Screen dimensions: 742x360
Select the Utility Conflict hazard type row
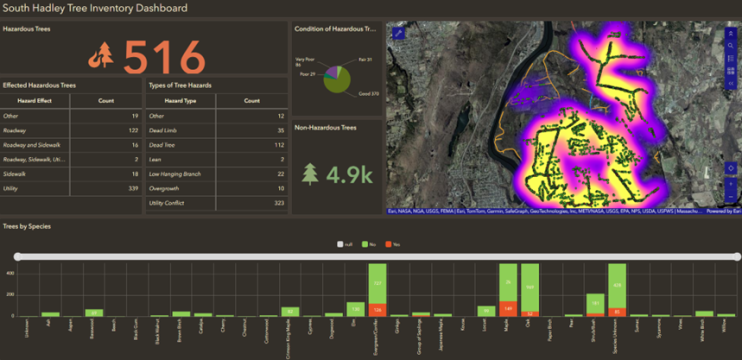[217, 203]
